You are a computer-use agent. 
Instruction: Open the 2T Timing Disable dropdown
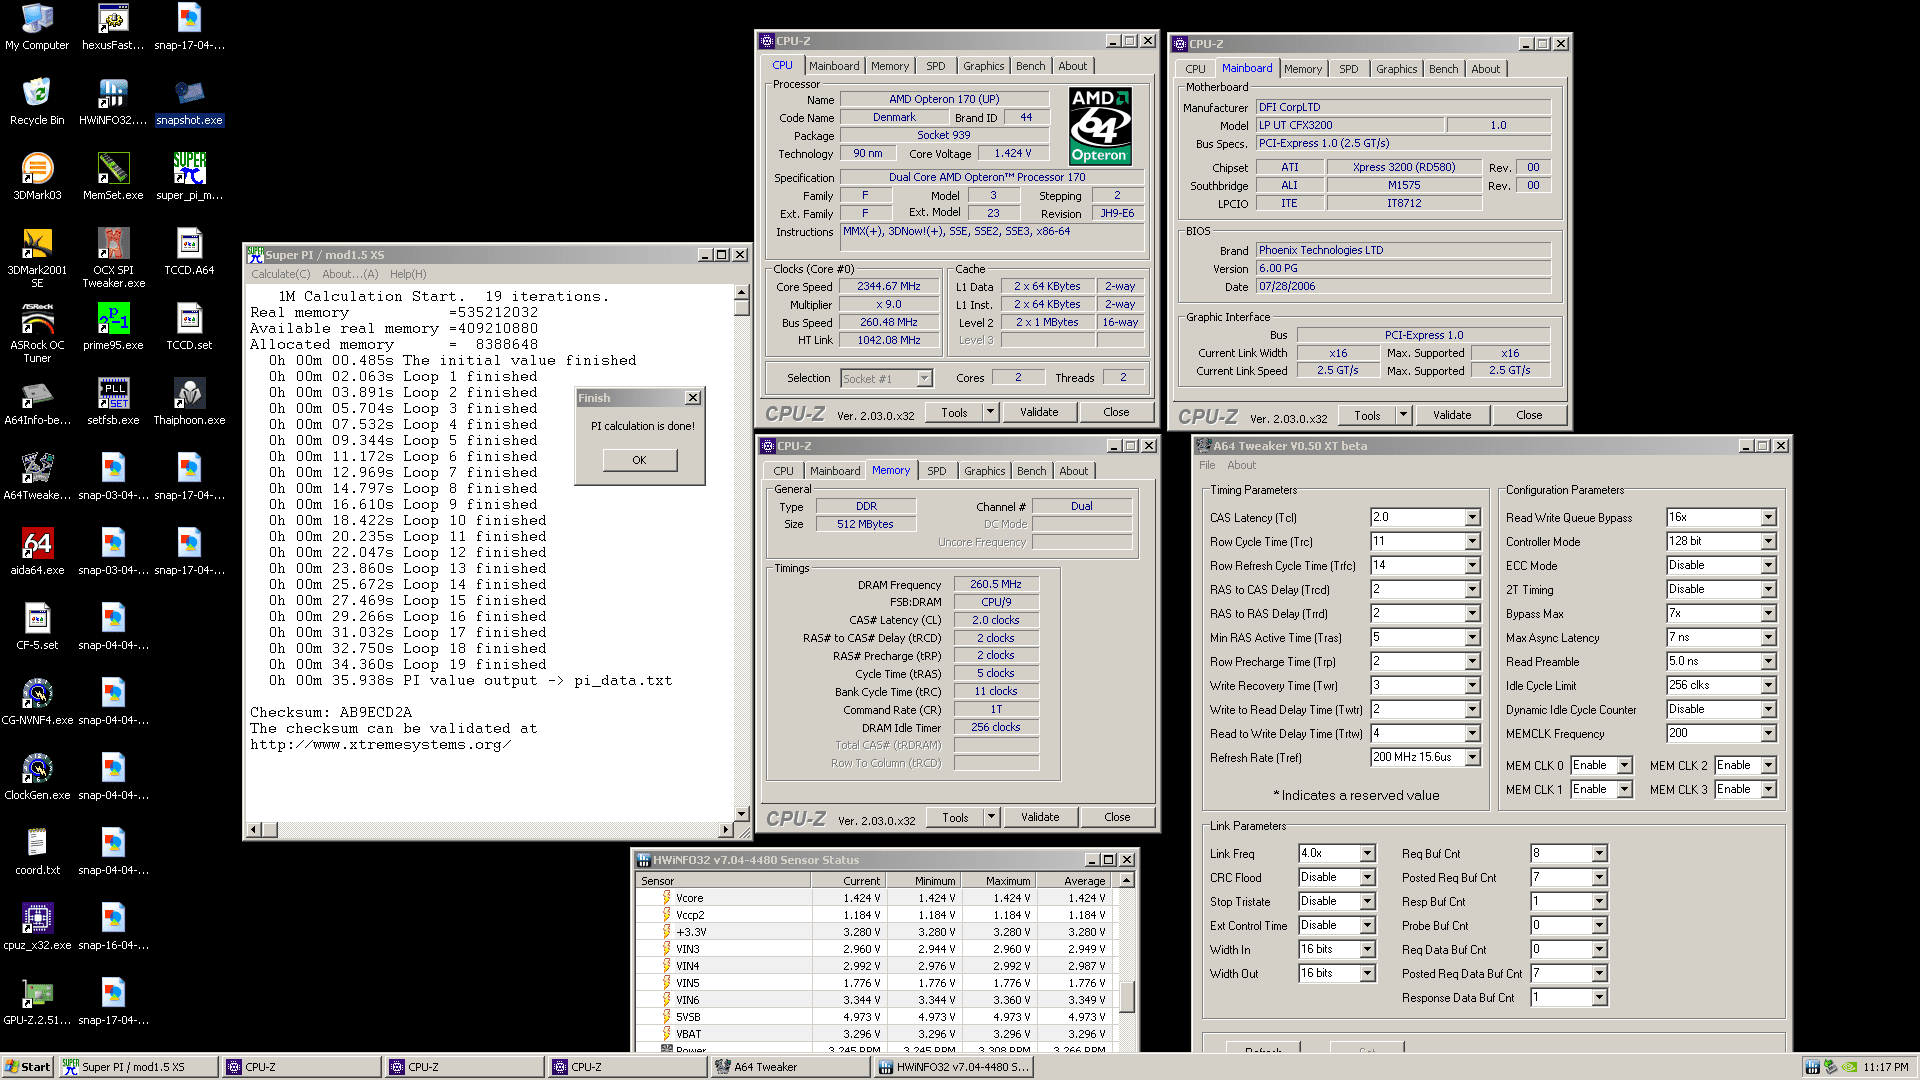[x=1768, y=590]
